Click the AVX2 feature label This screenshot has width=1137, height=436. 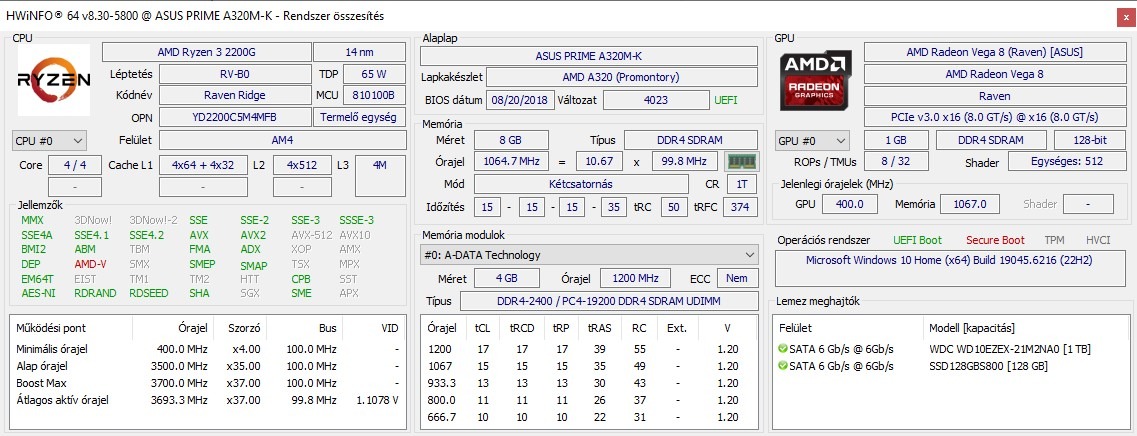pyautogui.click(x=253, y=235)
